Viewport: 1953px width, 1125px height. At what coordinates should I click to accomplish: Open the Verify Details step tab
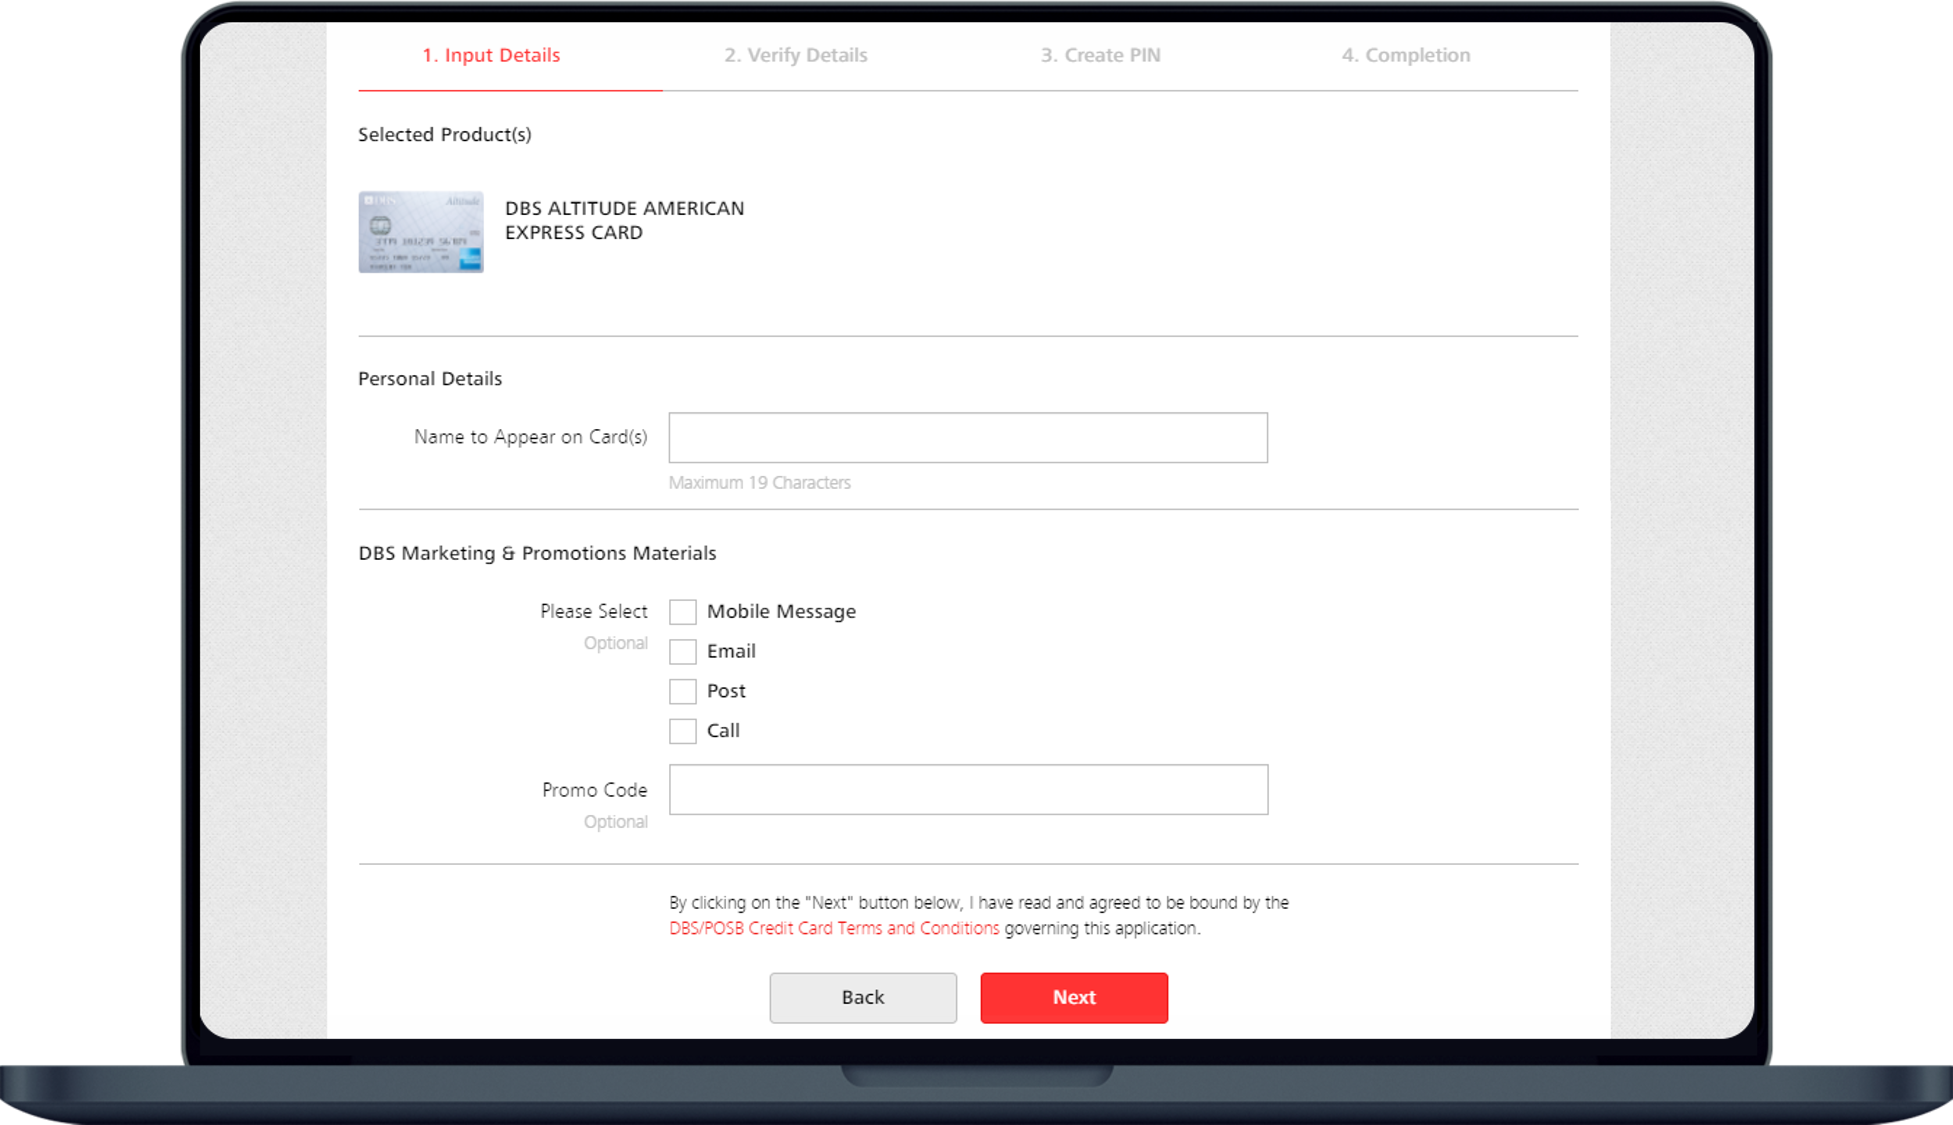click(796, 55)
